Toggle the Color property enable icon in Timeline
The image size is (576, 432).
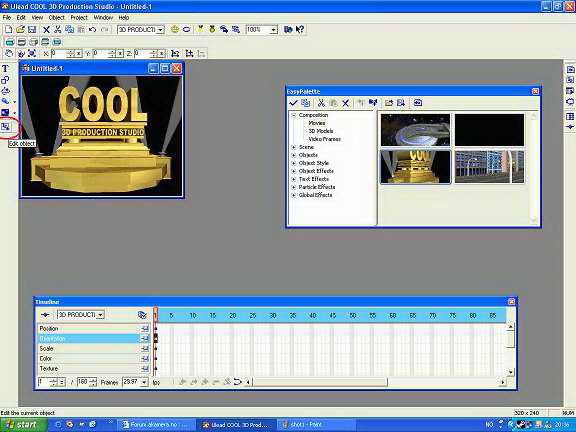[x=145, y=358]
